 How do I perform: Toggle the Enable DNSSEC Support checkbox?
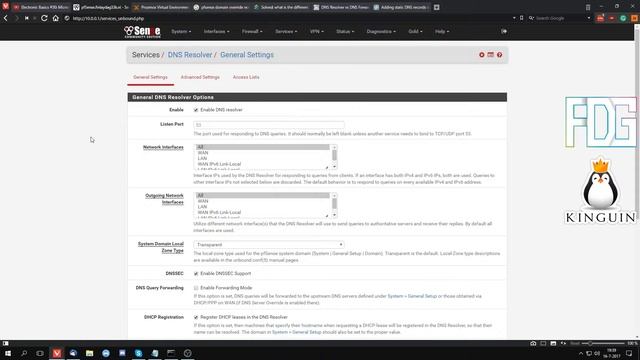coord(196,274)
